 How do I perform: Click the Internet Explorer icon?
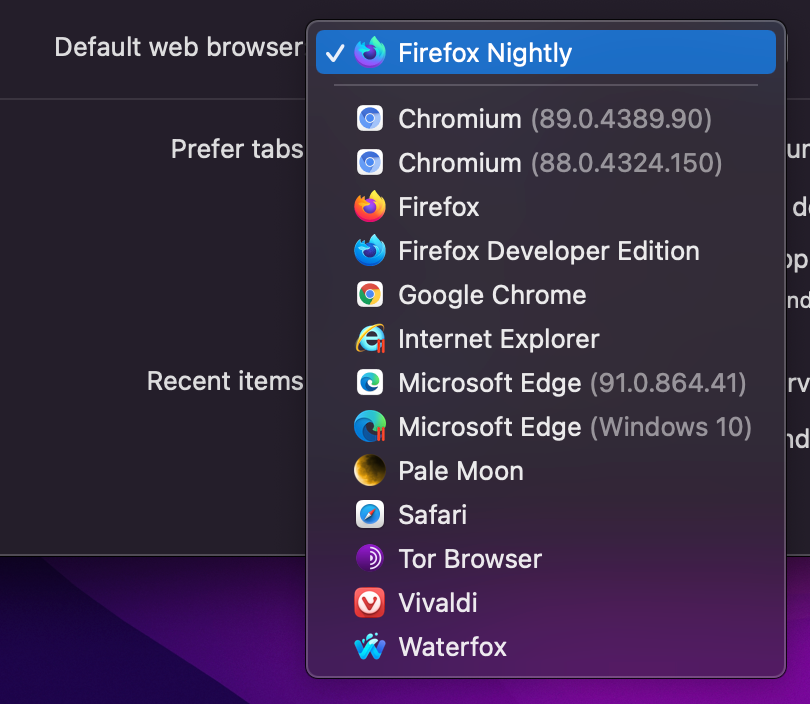click(x=370, y=338)
